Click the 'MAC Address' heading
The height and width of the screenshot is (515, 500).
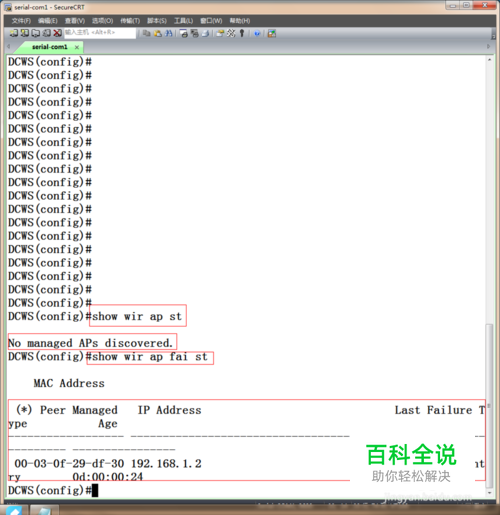(69, 383)
